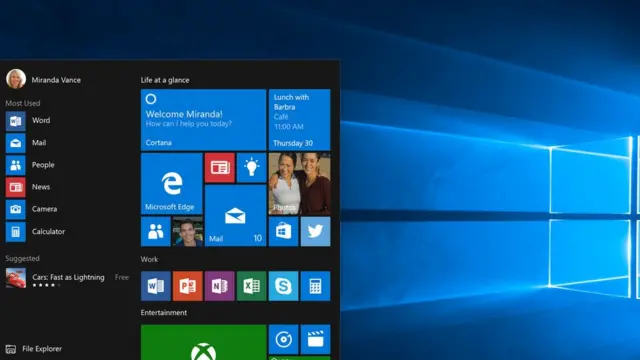Launch the Microsoft Edge tile

point(171,183)
